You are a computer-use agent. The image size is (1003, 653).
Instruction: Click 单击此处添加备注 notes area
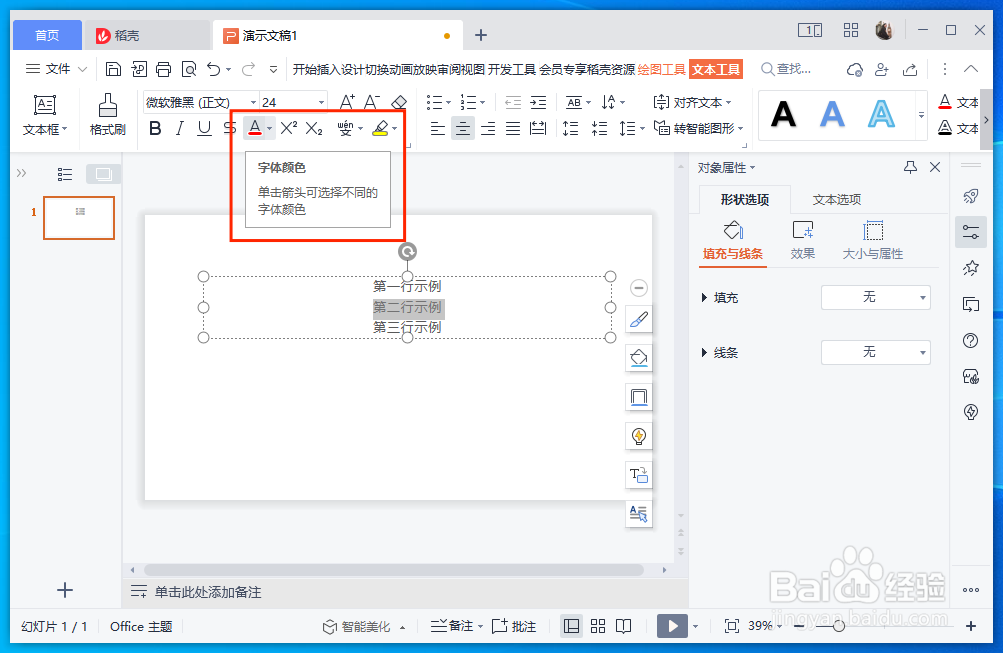click(208, 592)
